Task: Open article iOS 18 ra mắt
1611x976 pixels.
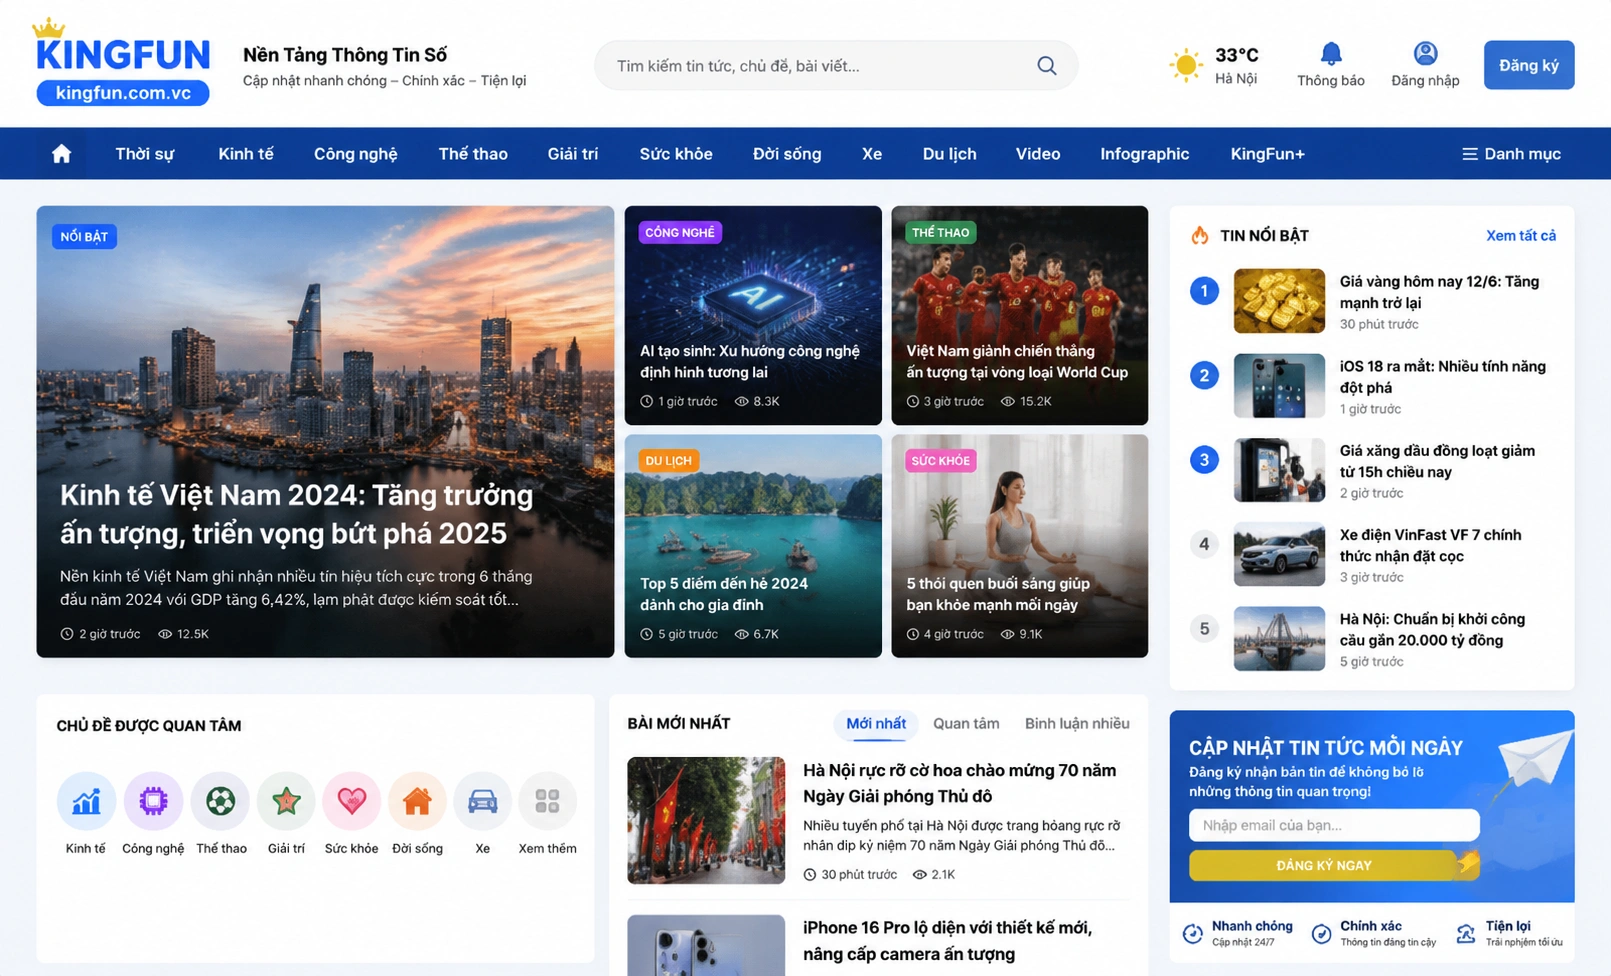Action: click(1443, 377)
